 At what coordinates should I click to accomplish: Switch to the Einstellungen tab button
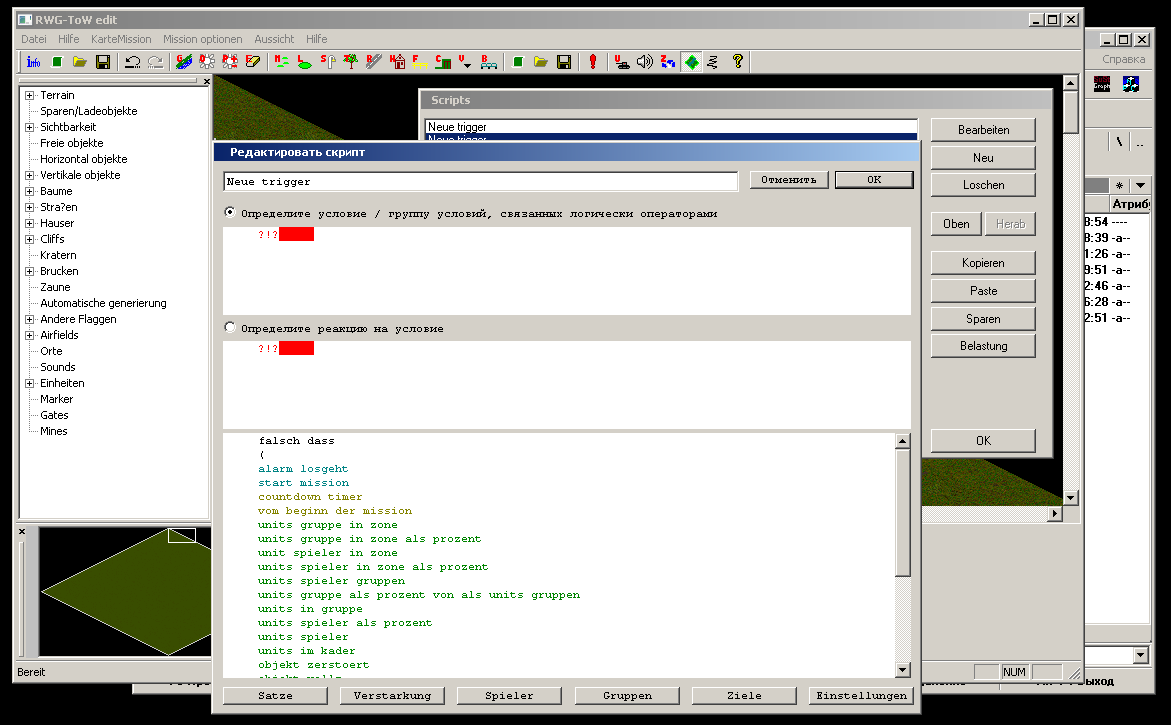[x=861, y=695]
